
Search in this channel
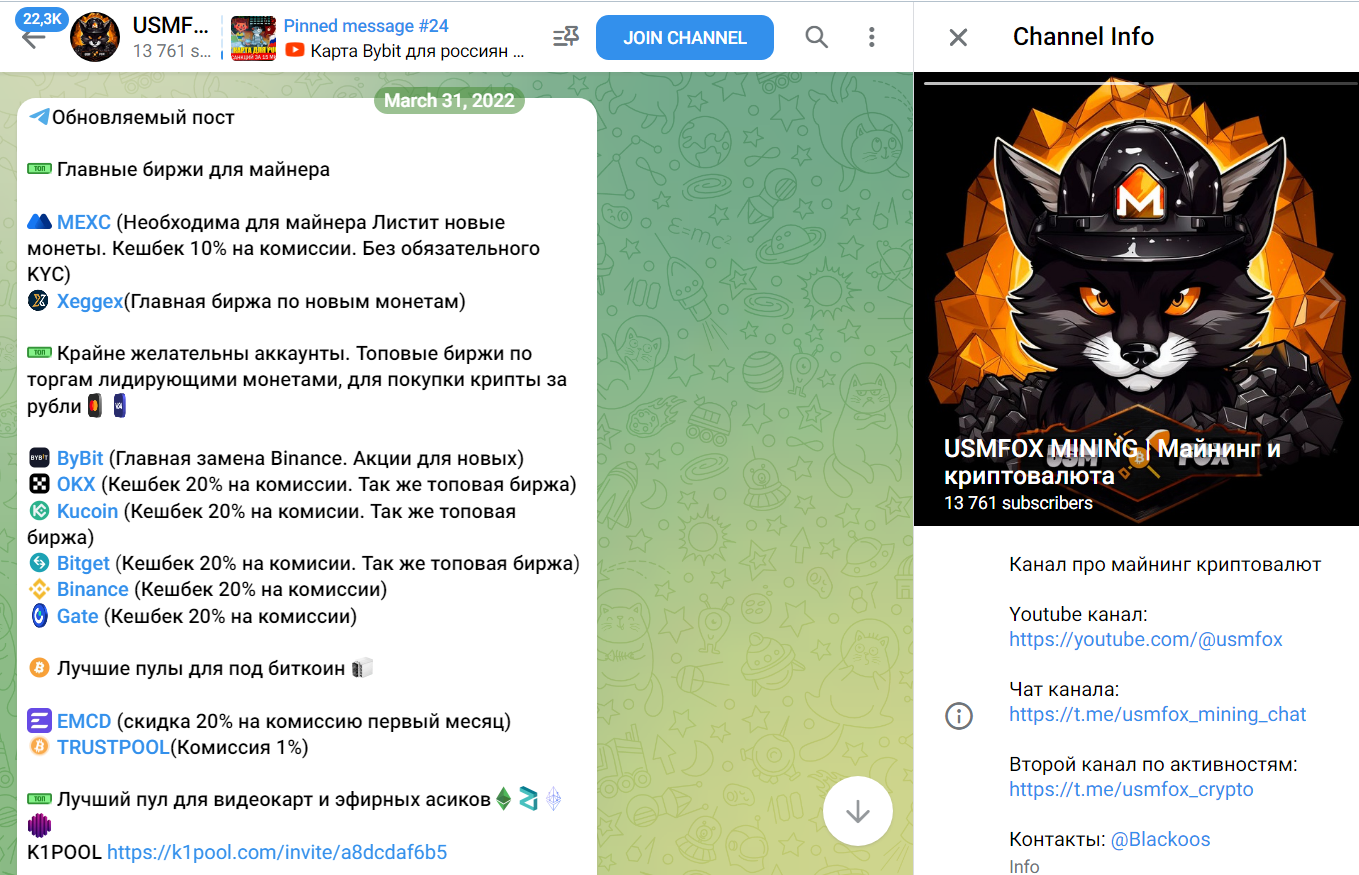817,38
